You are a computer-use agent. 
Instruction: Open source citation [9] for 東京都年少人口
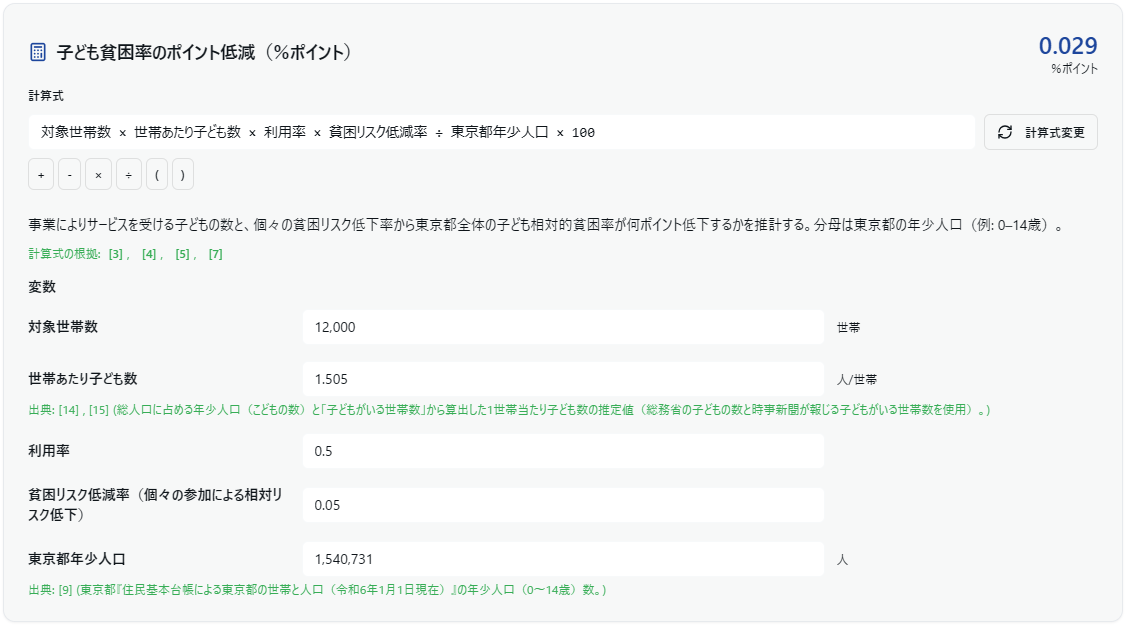click(66, 590)
